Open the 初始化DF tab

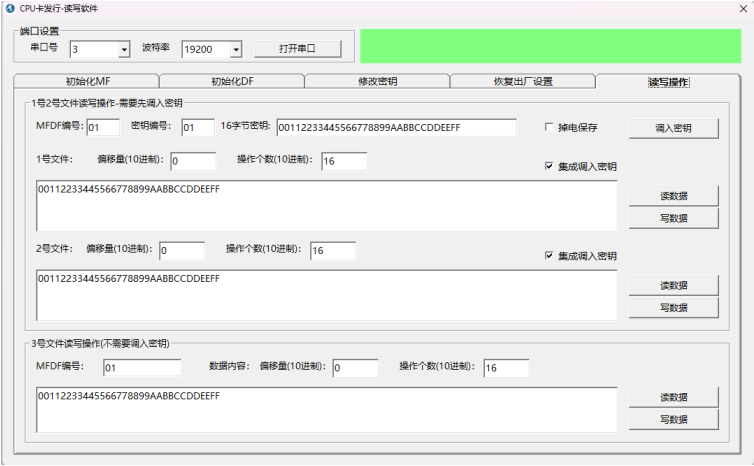click(231, 82)
